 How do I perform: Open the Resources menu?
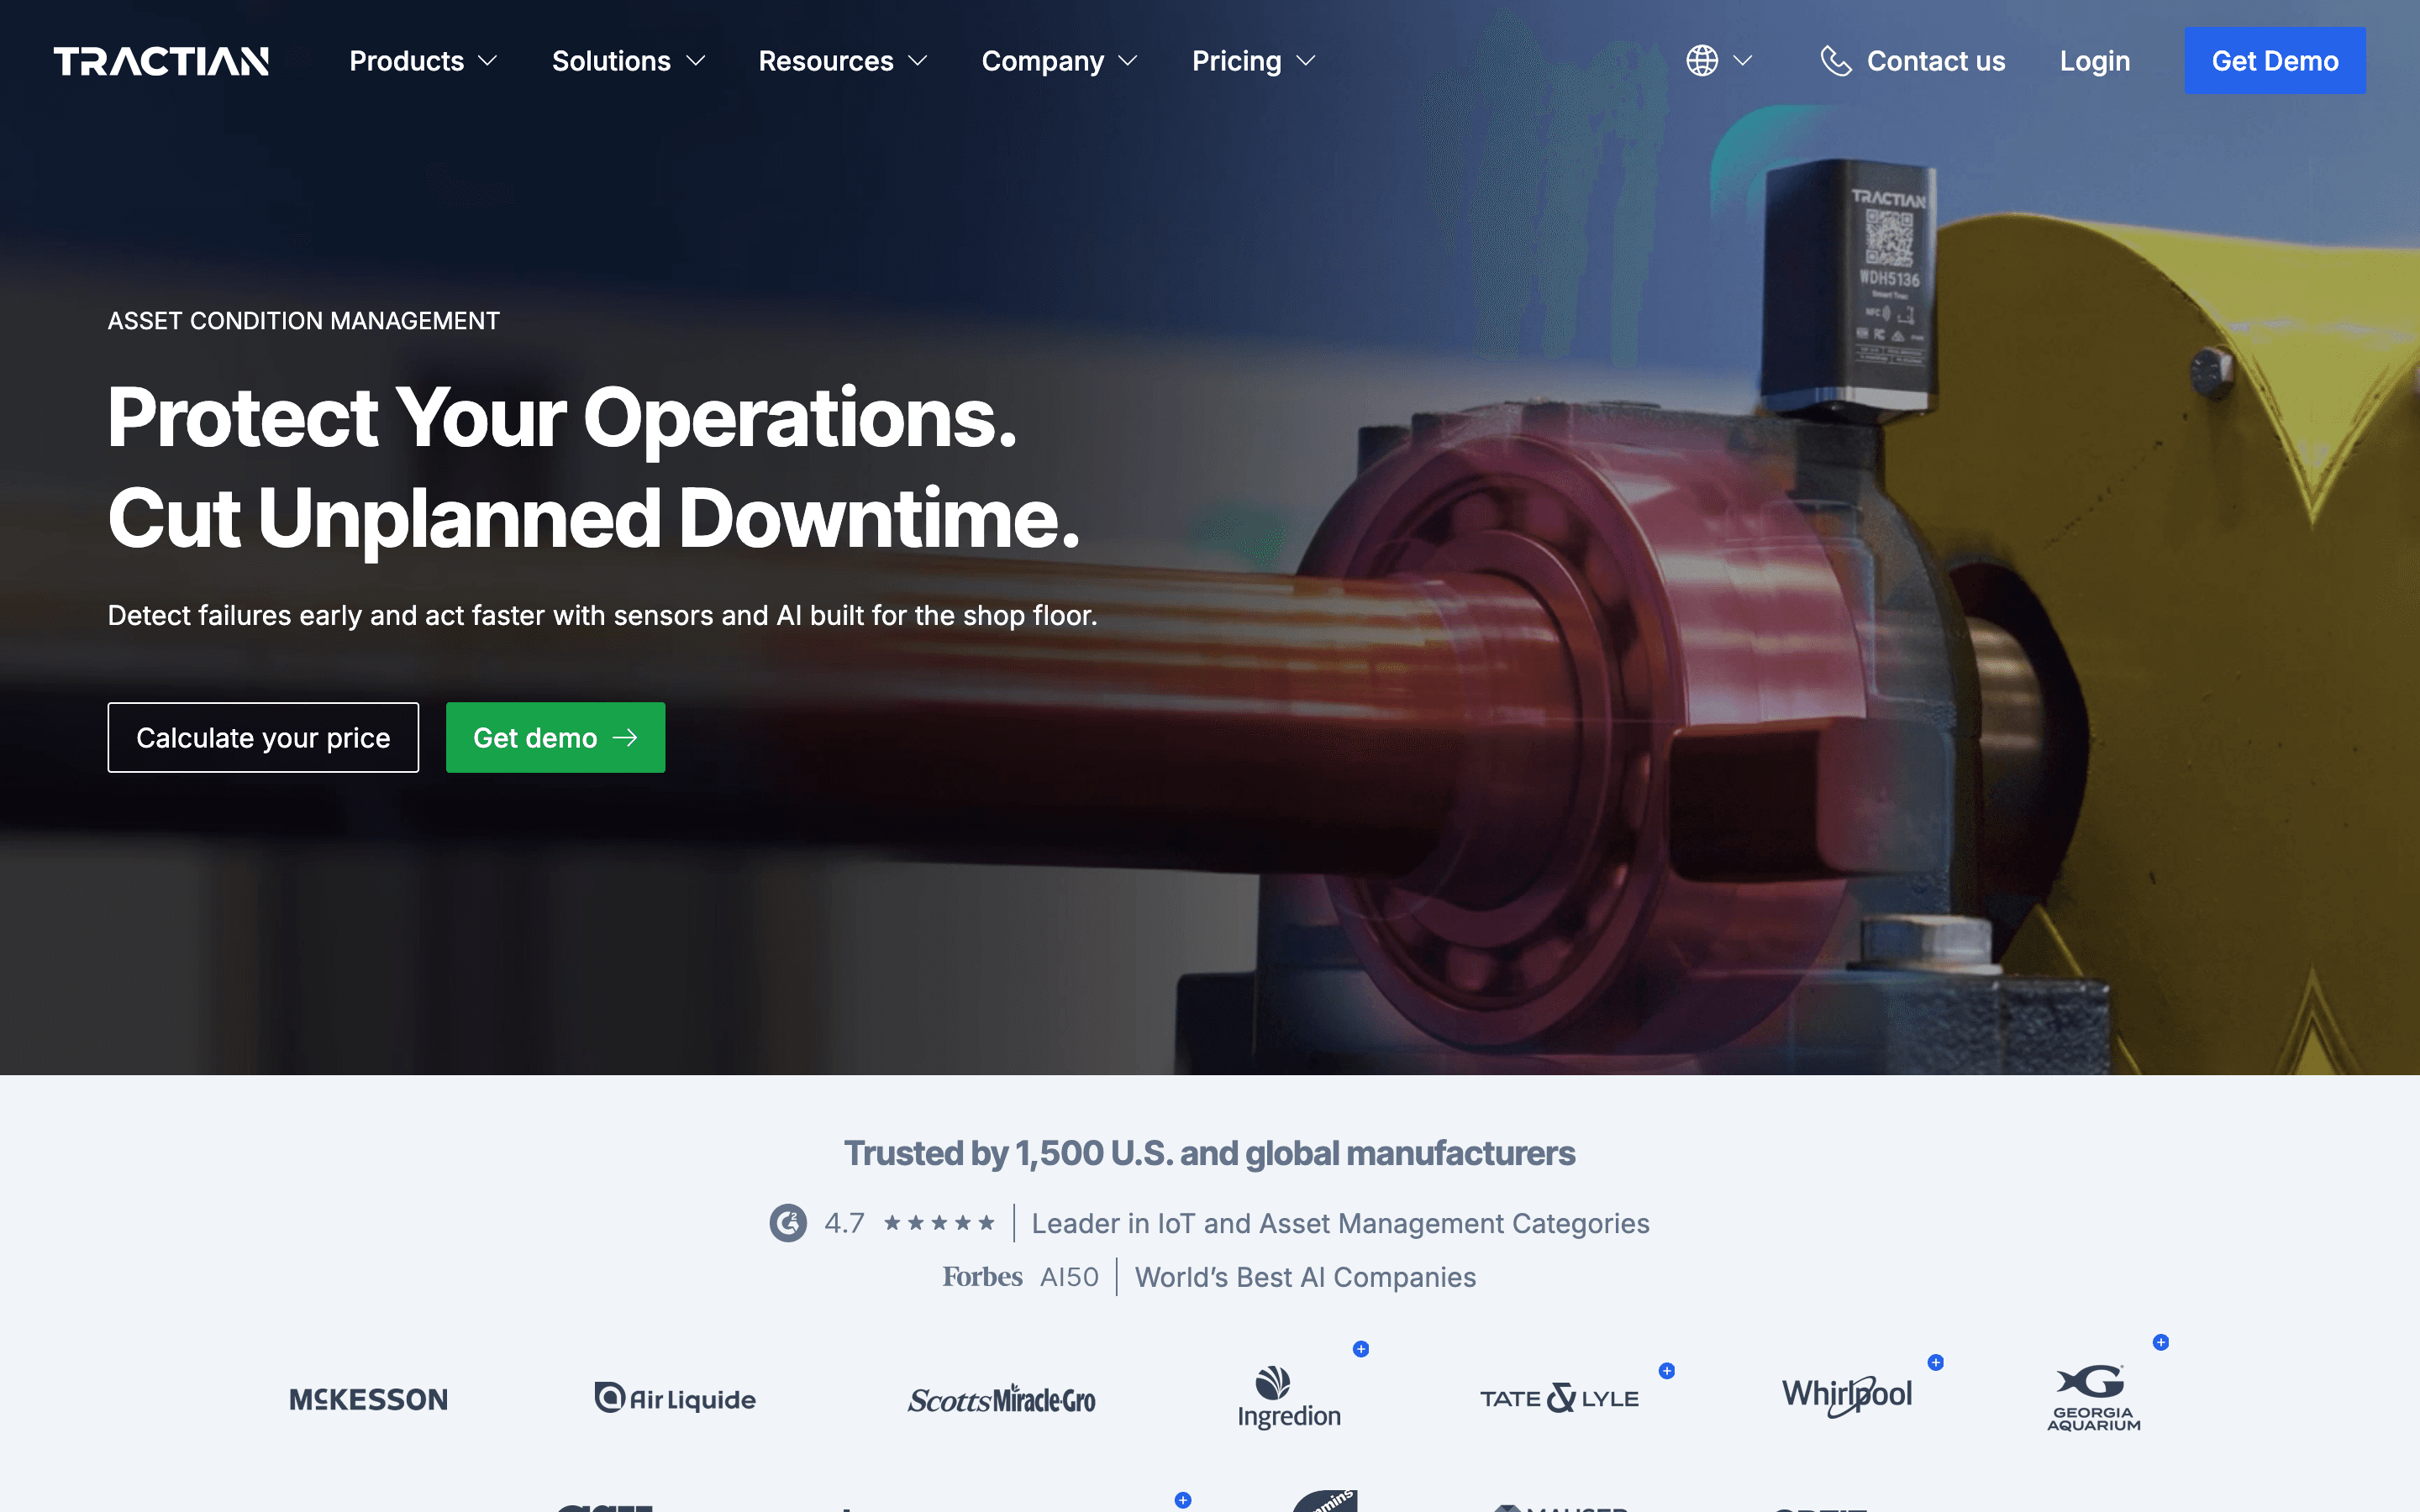pos(843,61)
